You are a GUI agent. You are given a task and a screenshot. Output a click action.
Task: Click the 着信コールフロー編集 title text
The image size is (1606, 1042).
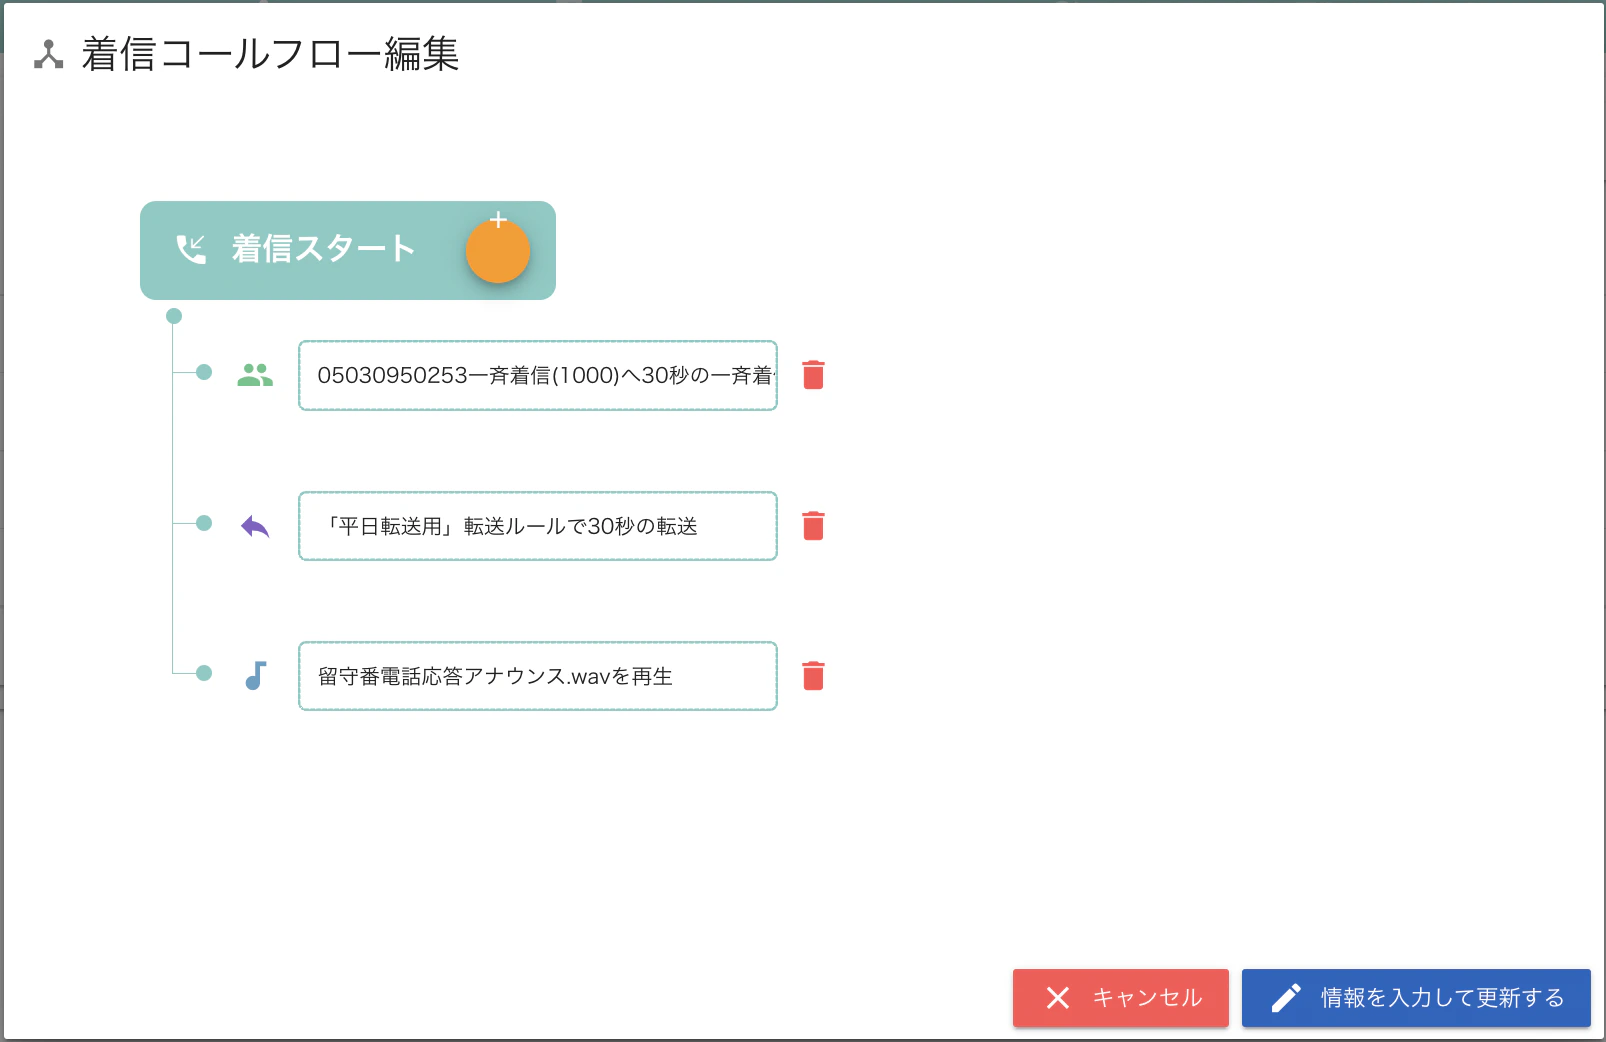[270, 54]
